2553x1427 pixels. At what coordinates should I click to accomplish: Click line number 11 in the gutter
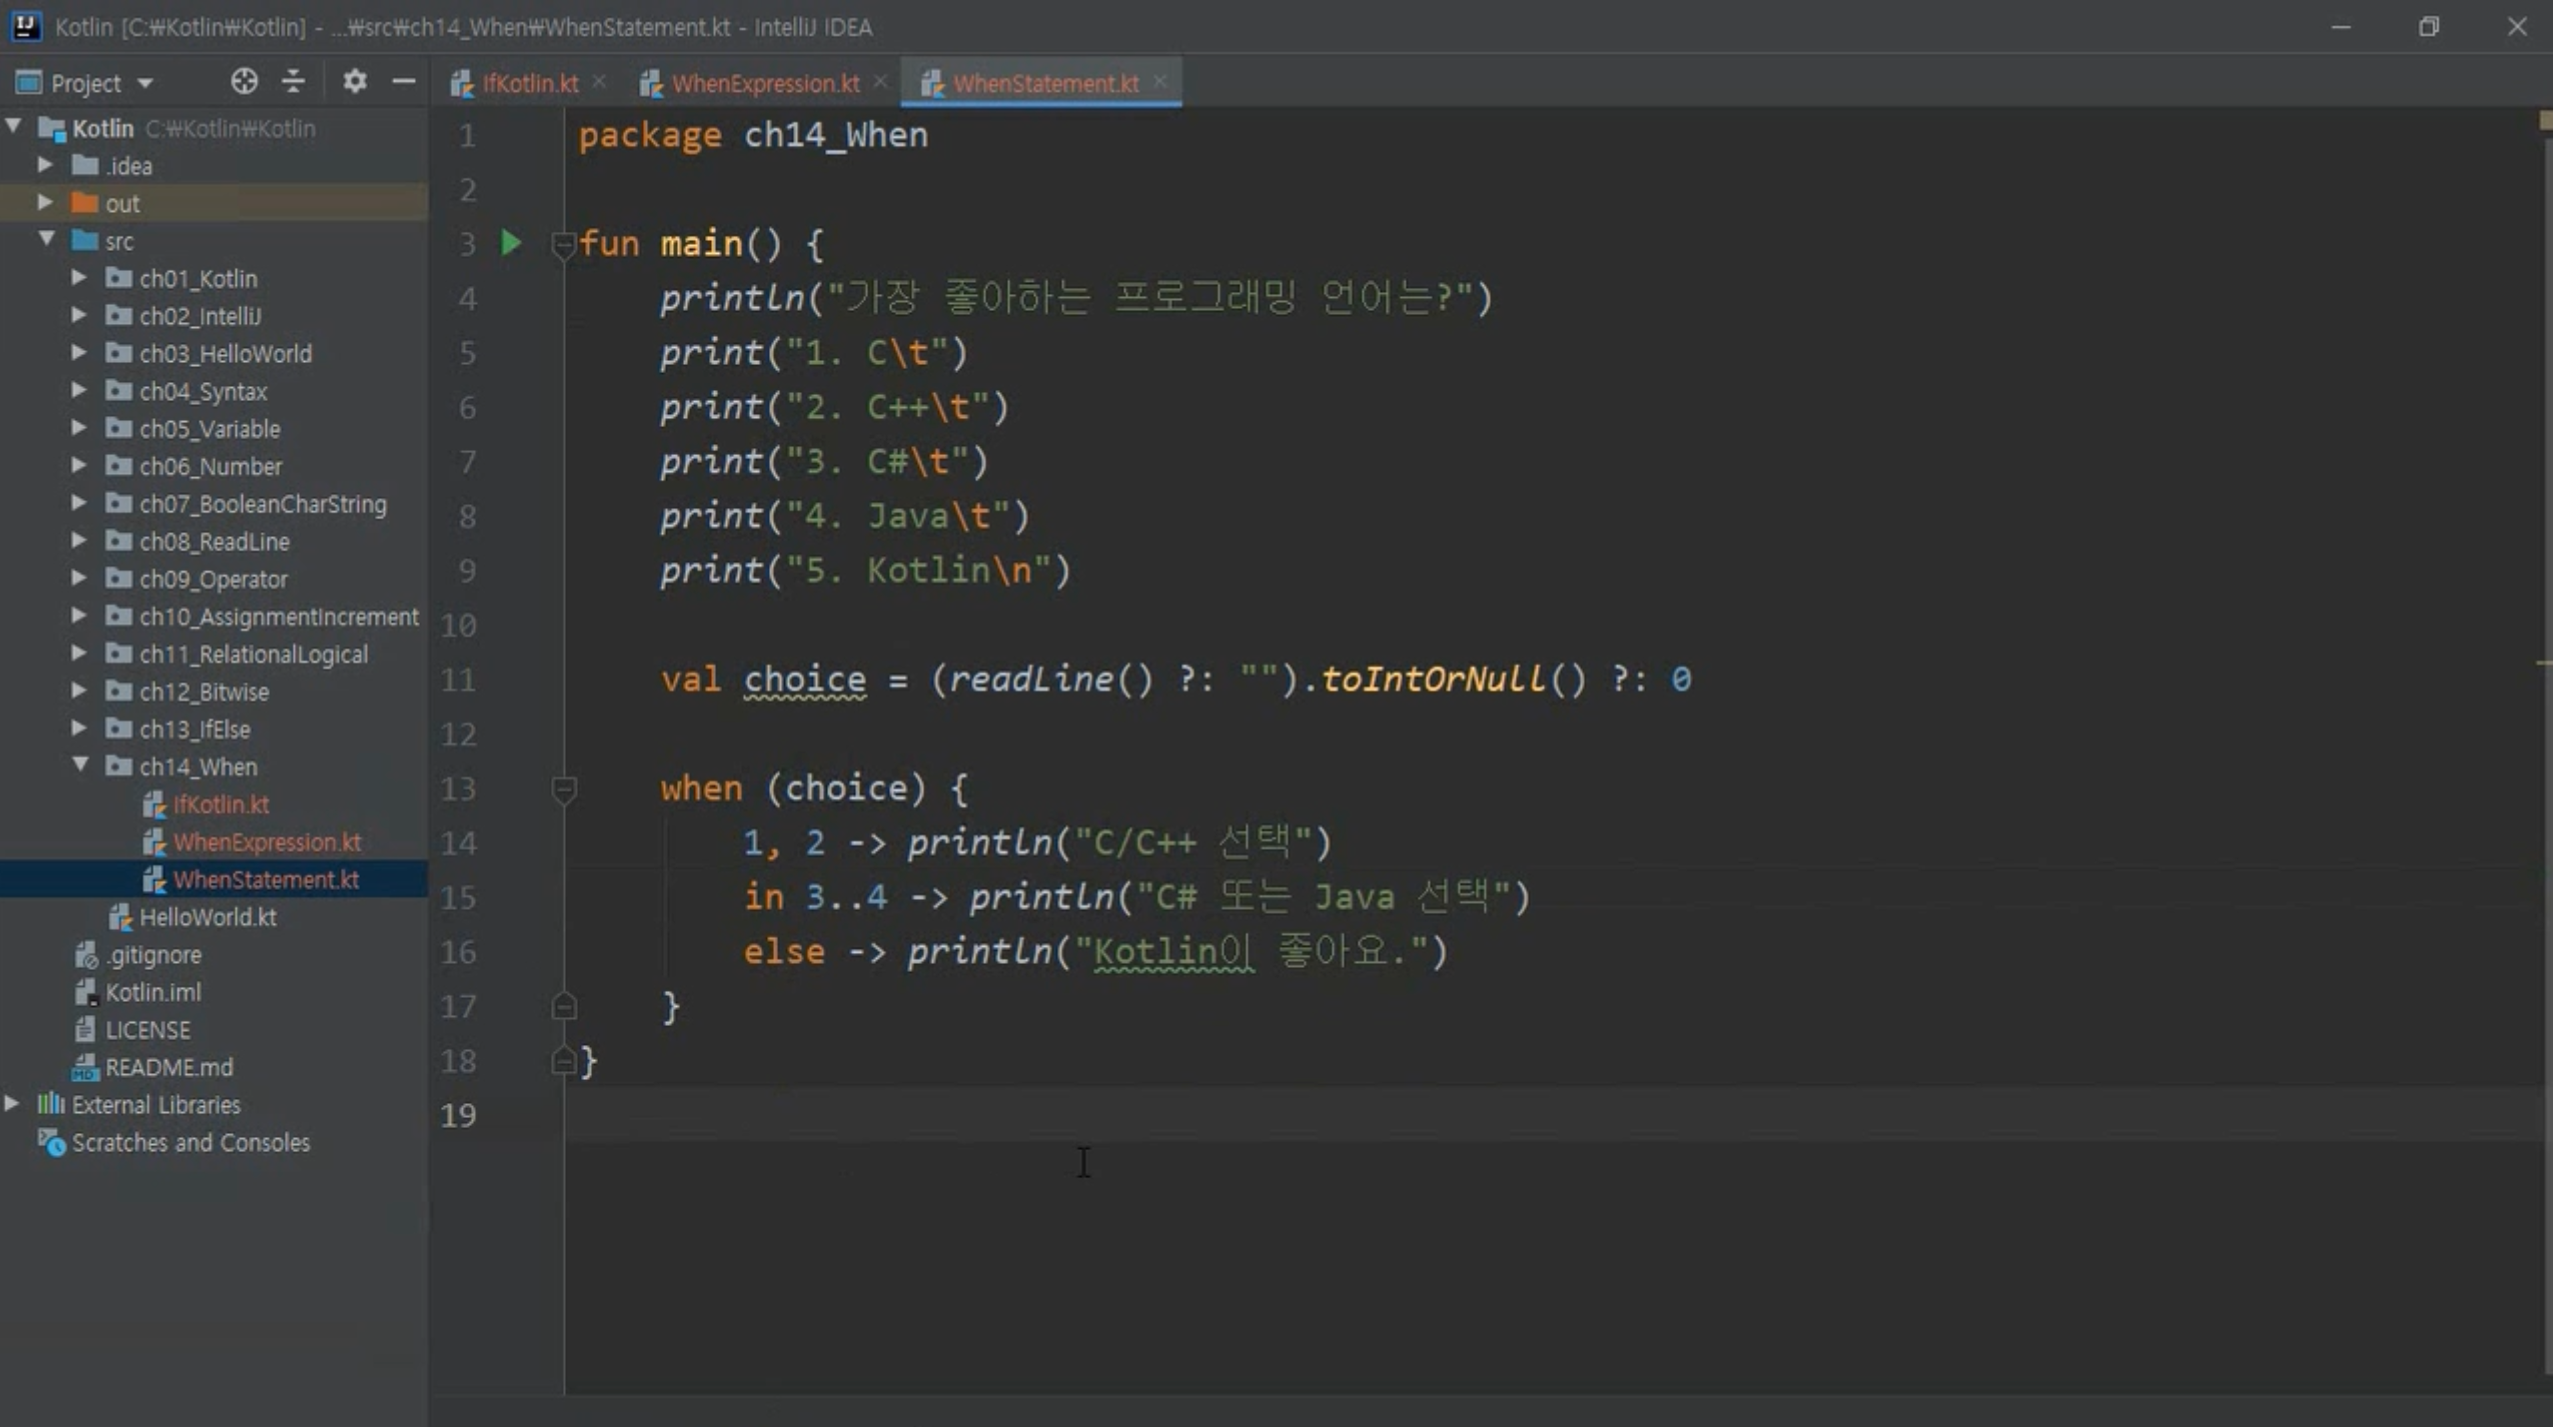459,680
